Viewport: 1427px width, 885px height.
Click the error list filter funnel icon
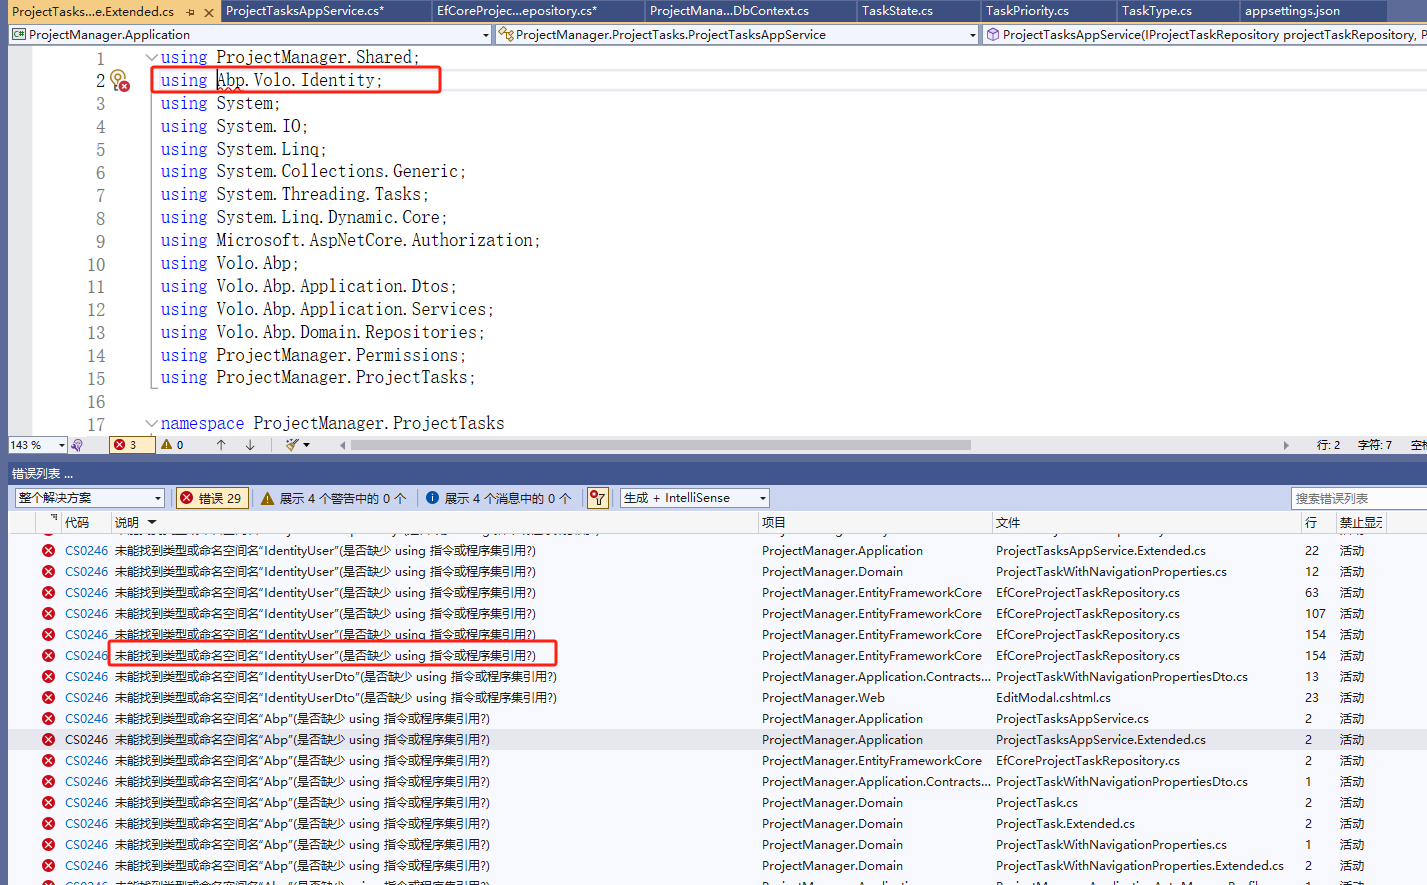pyautogui.click(x=598, y=498)
